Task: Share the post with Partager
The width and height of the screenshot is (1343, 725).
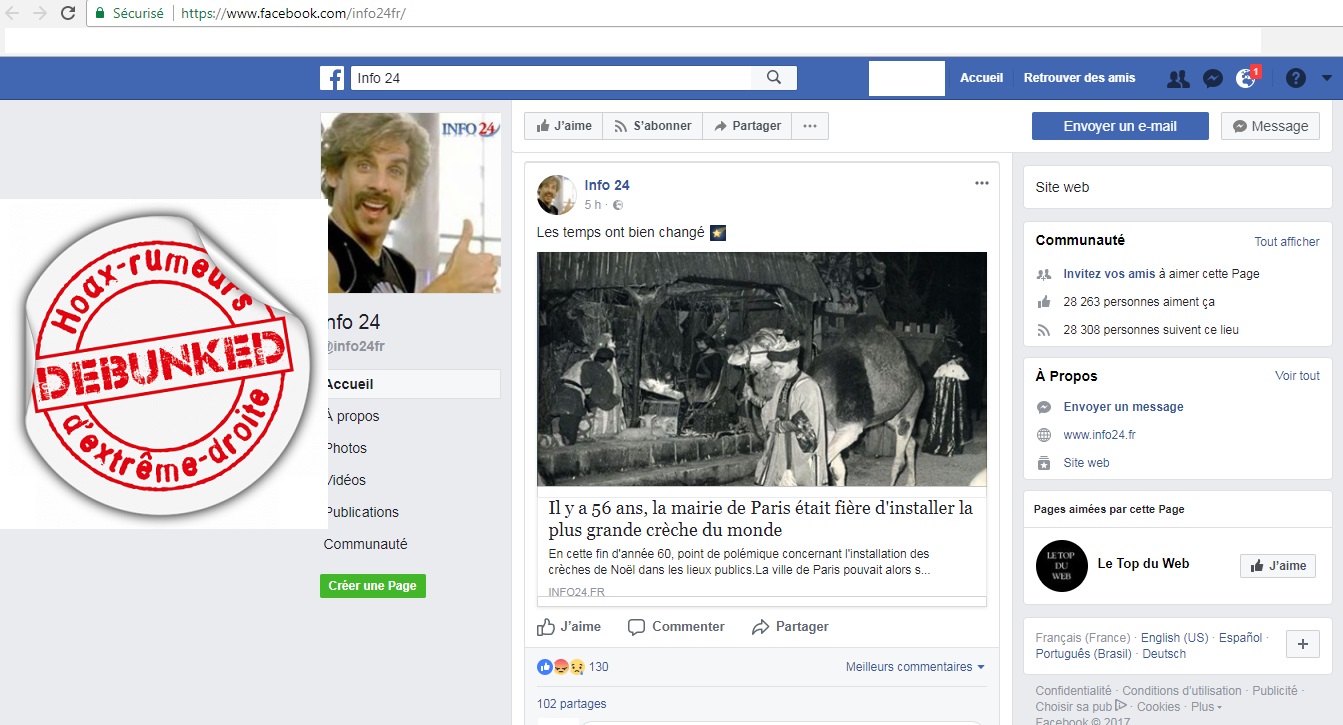Action: 790,627
